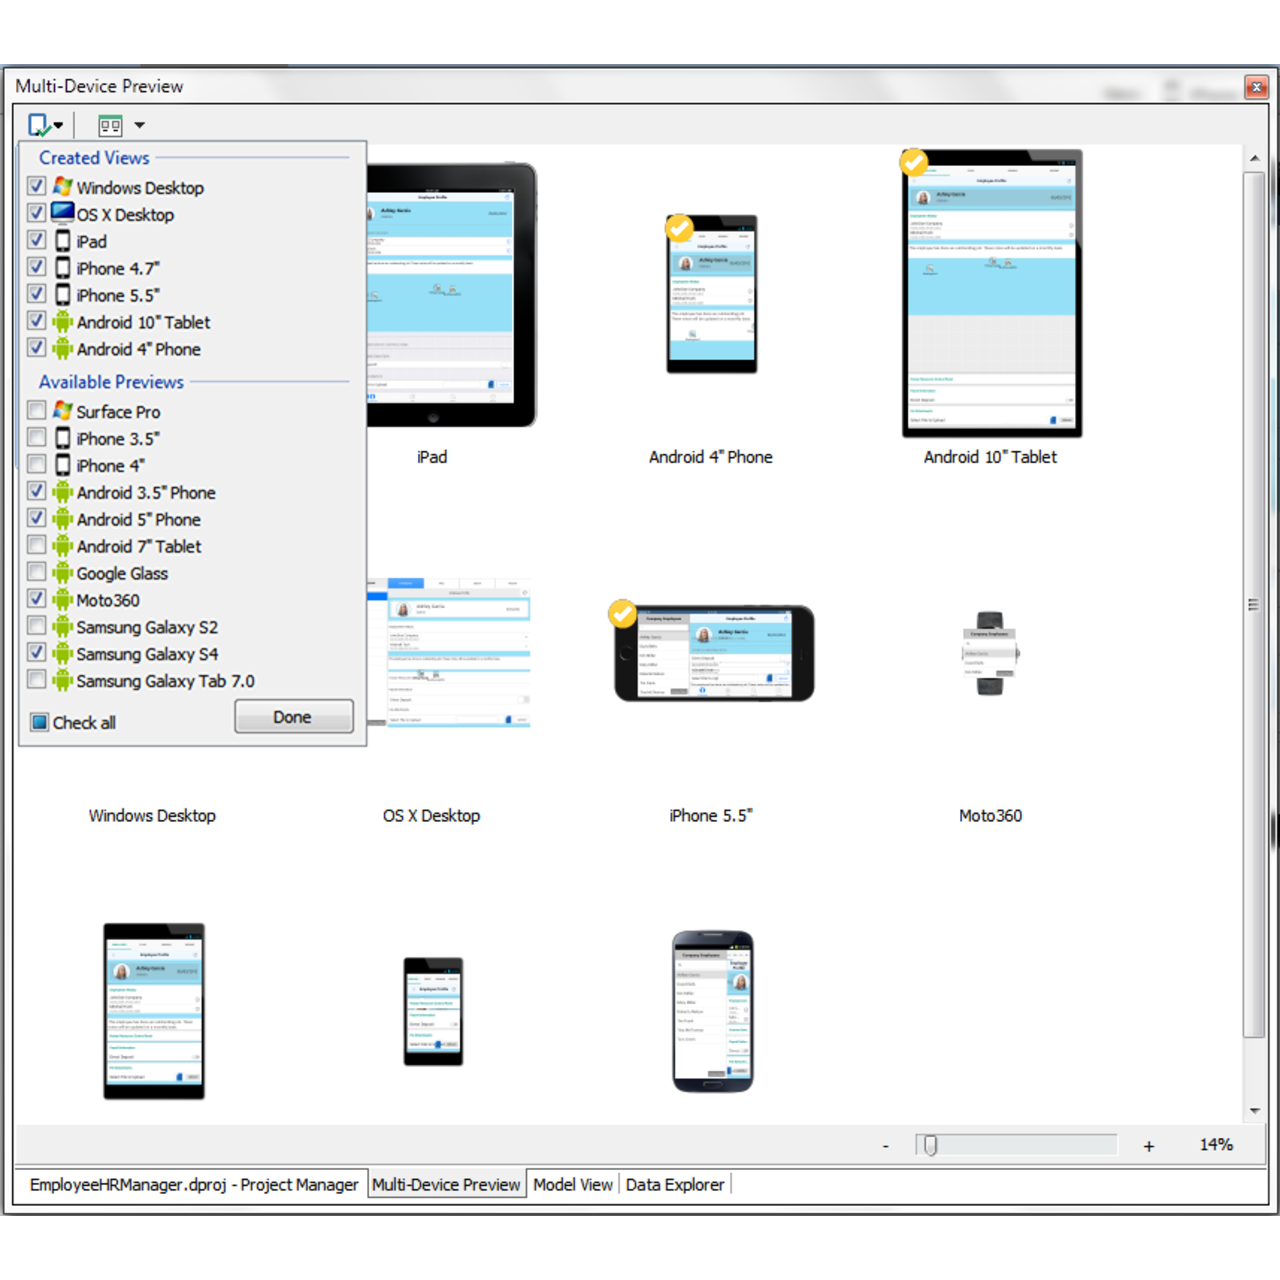Switch to the Model View tab
The width and height of the screenshot is (1280, 1280).
573,1184
